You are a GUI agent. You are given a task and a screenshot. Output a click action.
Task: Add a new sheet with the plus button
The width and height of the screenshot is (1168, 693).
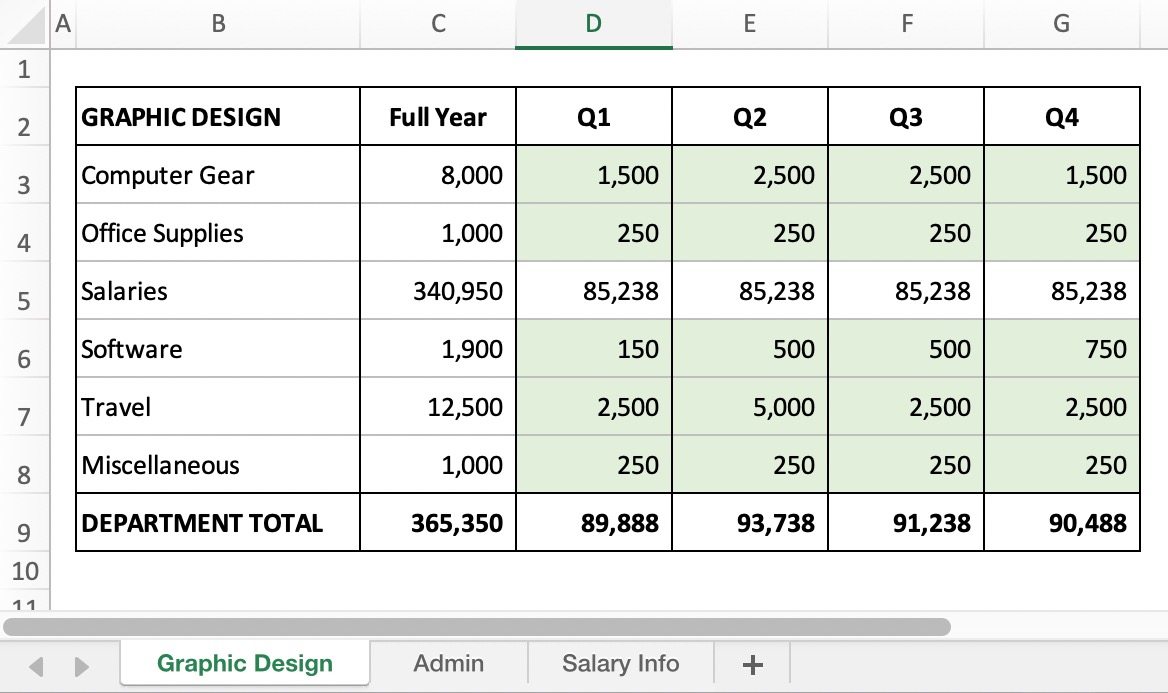752,664
